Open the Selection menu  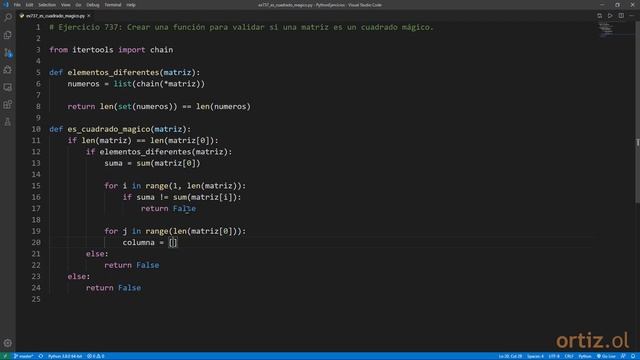(x=47, y=5)
